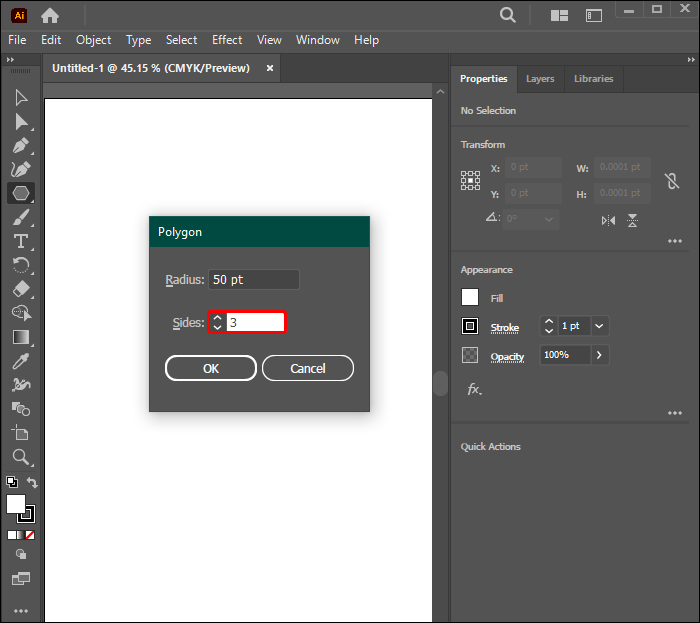Click the white Fill color swatch
The image size is (700, 623).
point(470,297)
